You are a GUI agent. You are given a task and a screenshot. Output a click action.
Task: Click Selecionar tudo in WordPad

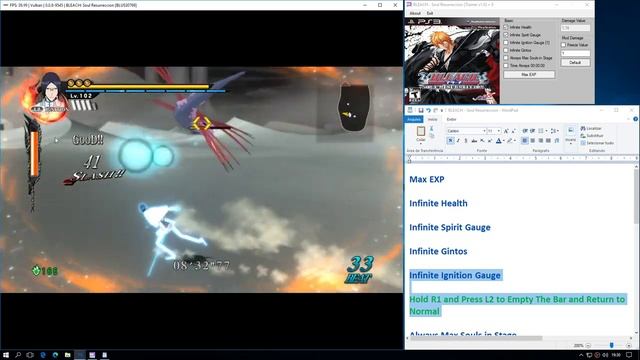(x=597, y=143)
